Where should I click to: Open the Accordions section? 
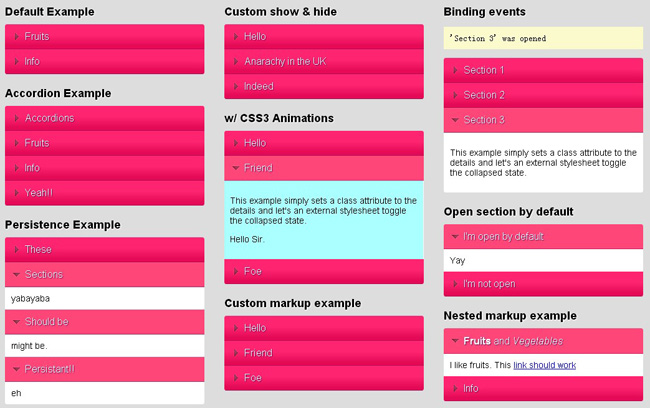pos(49,118)
